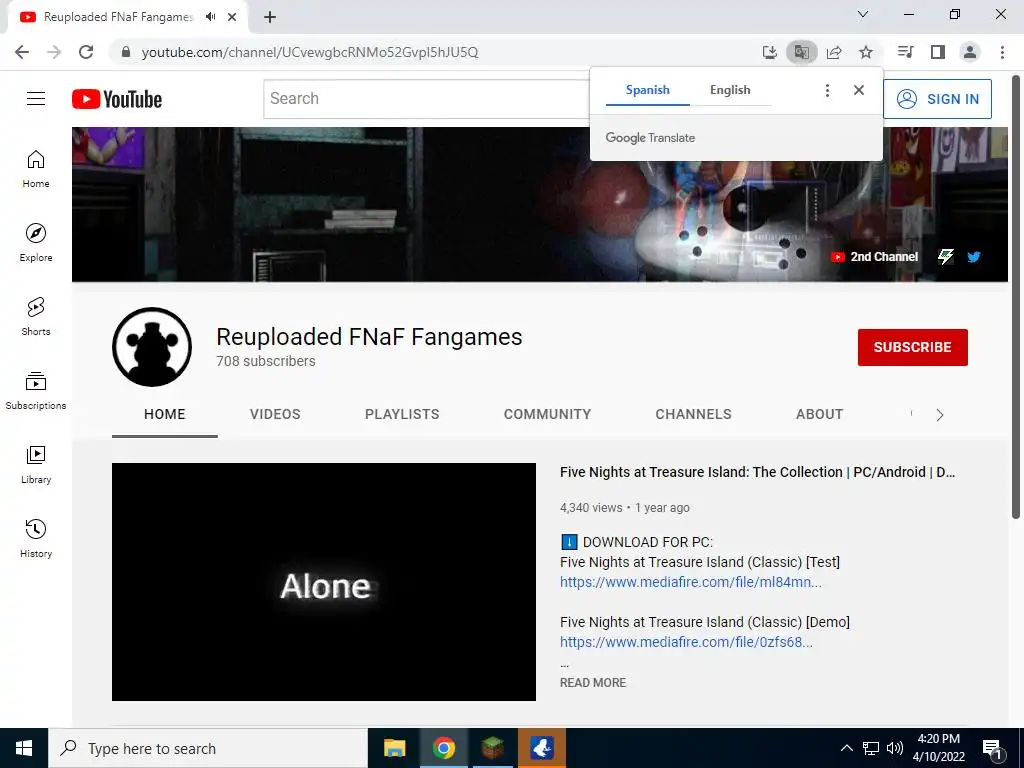Click the channel avatar picture
1024x768 pixels.
152,347
